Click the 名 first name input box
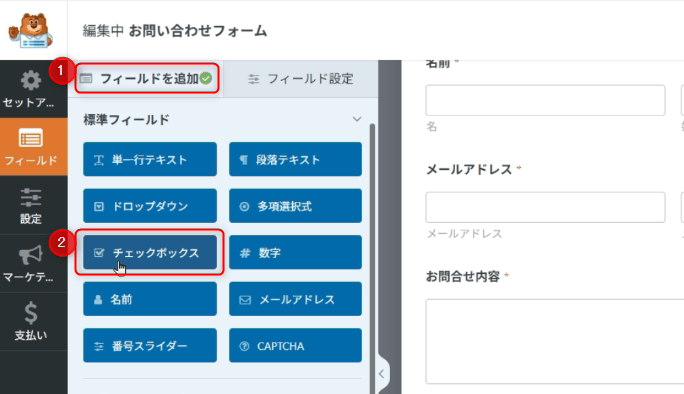The height and width of the screenshot is (394, 684). click(x=545, y=100)
